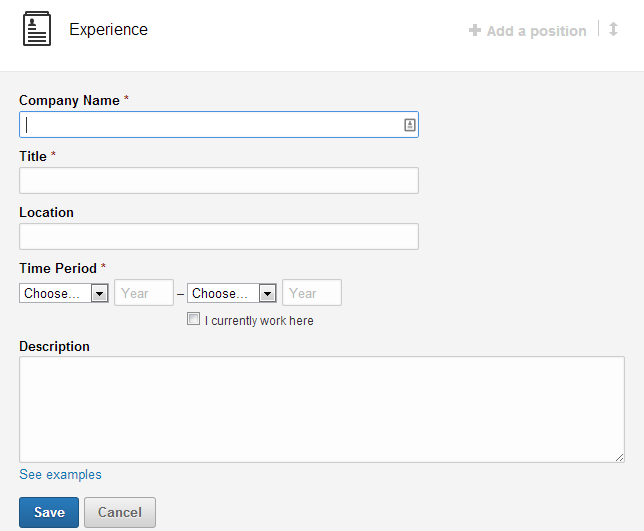Click the arrow of the start month dropdown

click(99, 294)
